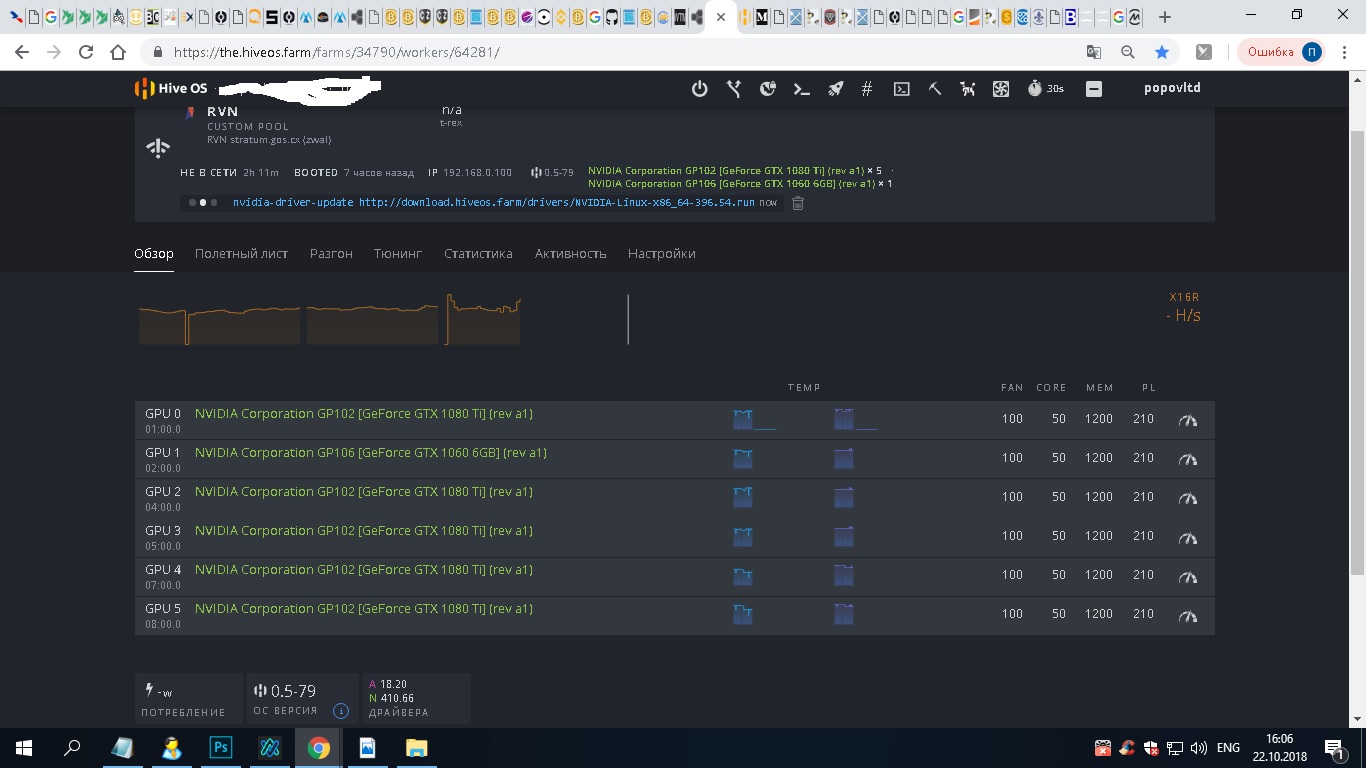Open the Статистика tab
This screenshot has height=768, width=1366.
pyautogui.click(x=478, y=254)
